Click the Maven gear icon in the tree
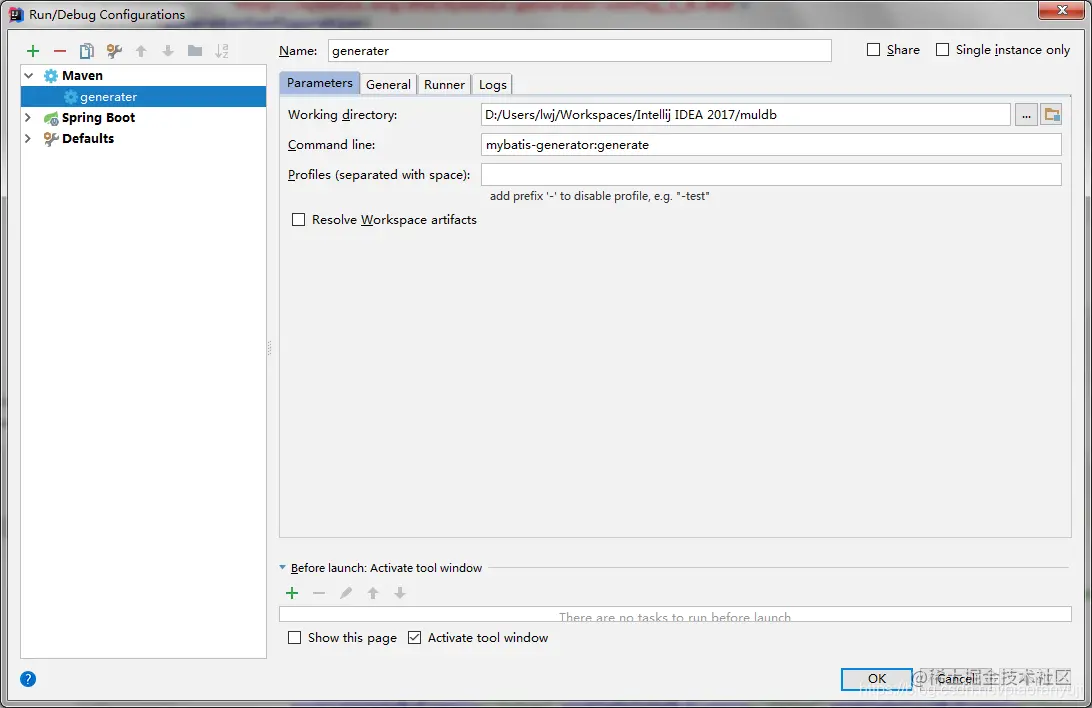This screenshot has height=708, width=1092. (x=51, y=76)
